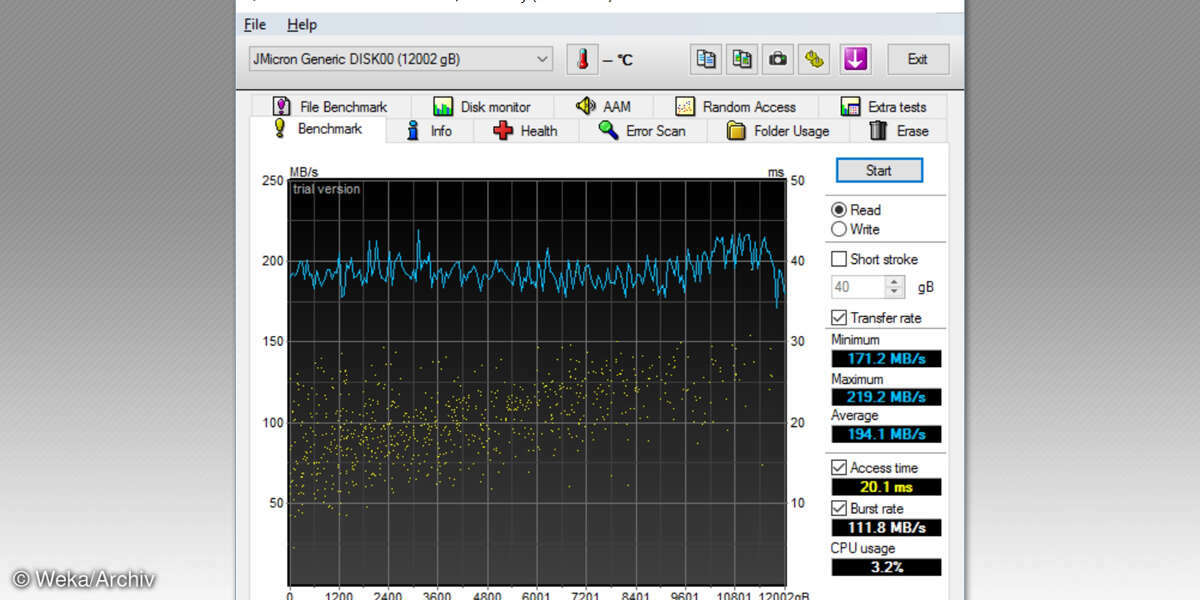Disable the Burst rate checkbox

click(x=839, y=508)
